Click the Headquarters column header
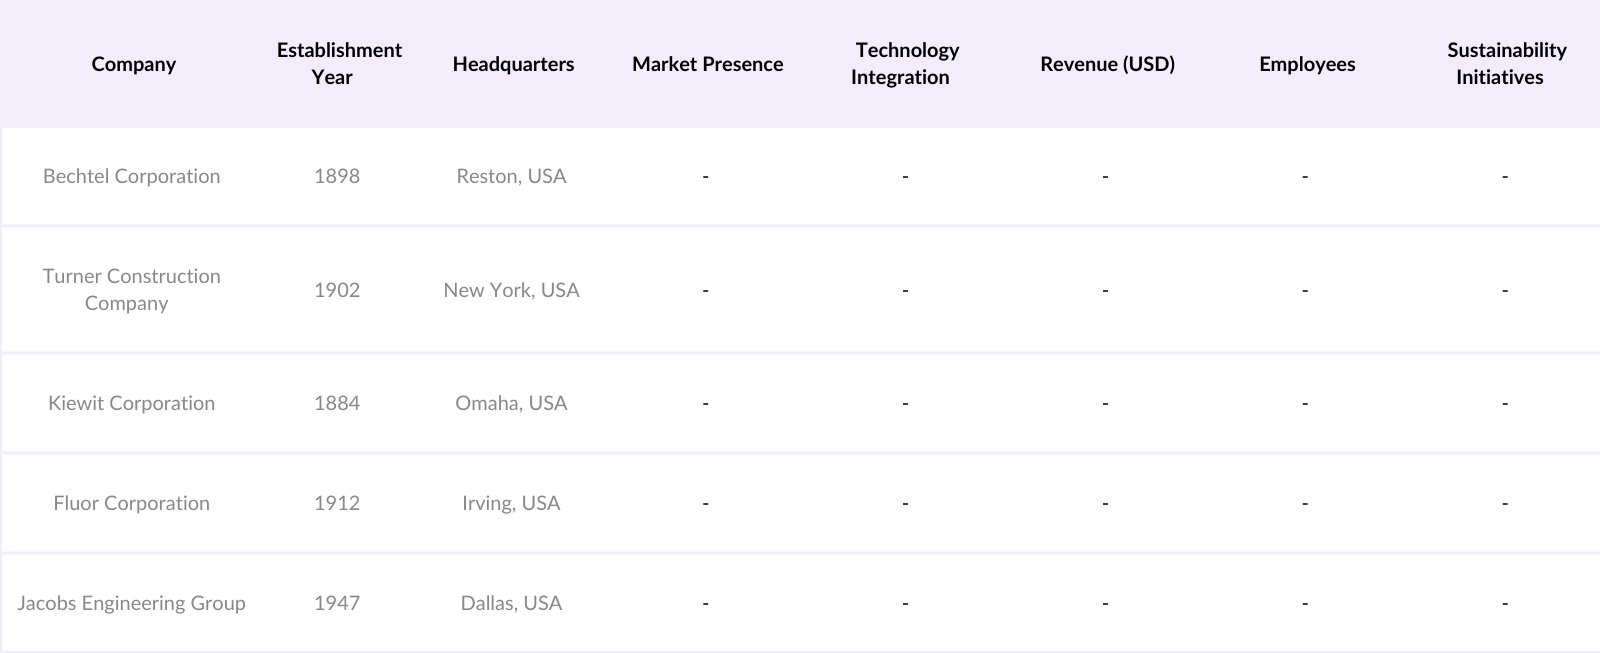The image size is (1600, 653). click(513, 64)
